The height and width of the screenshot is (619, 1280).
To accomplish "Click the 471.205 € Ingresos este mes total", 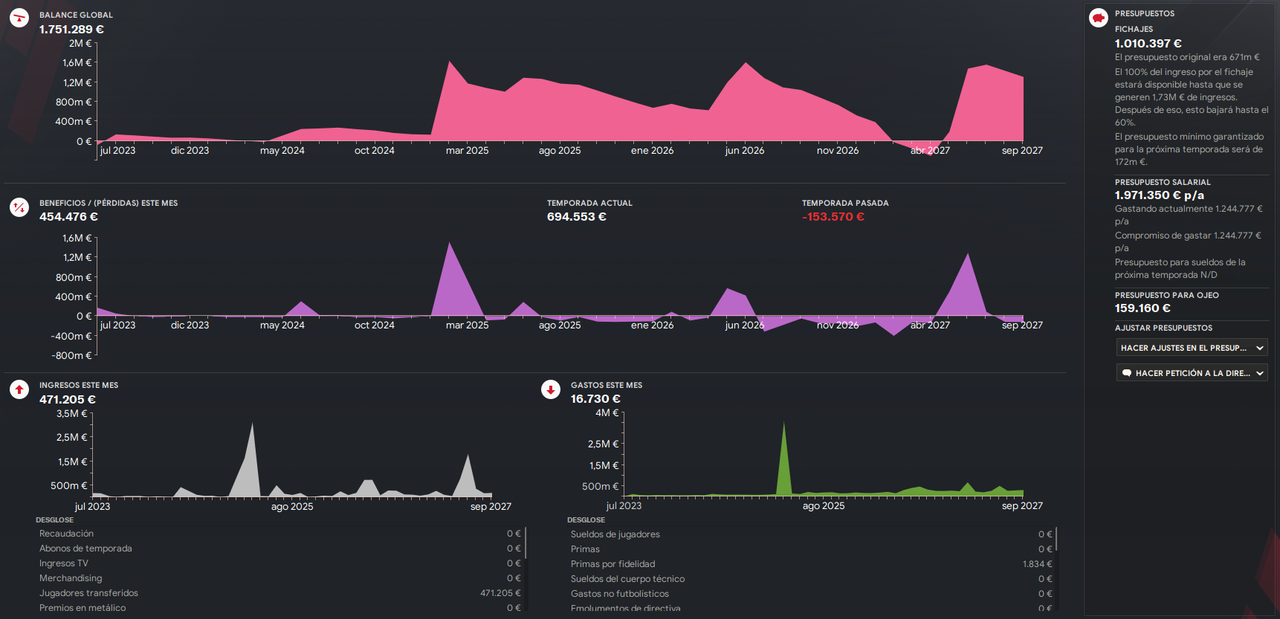I will pyautogui.click(x=67, y=399).
